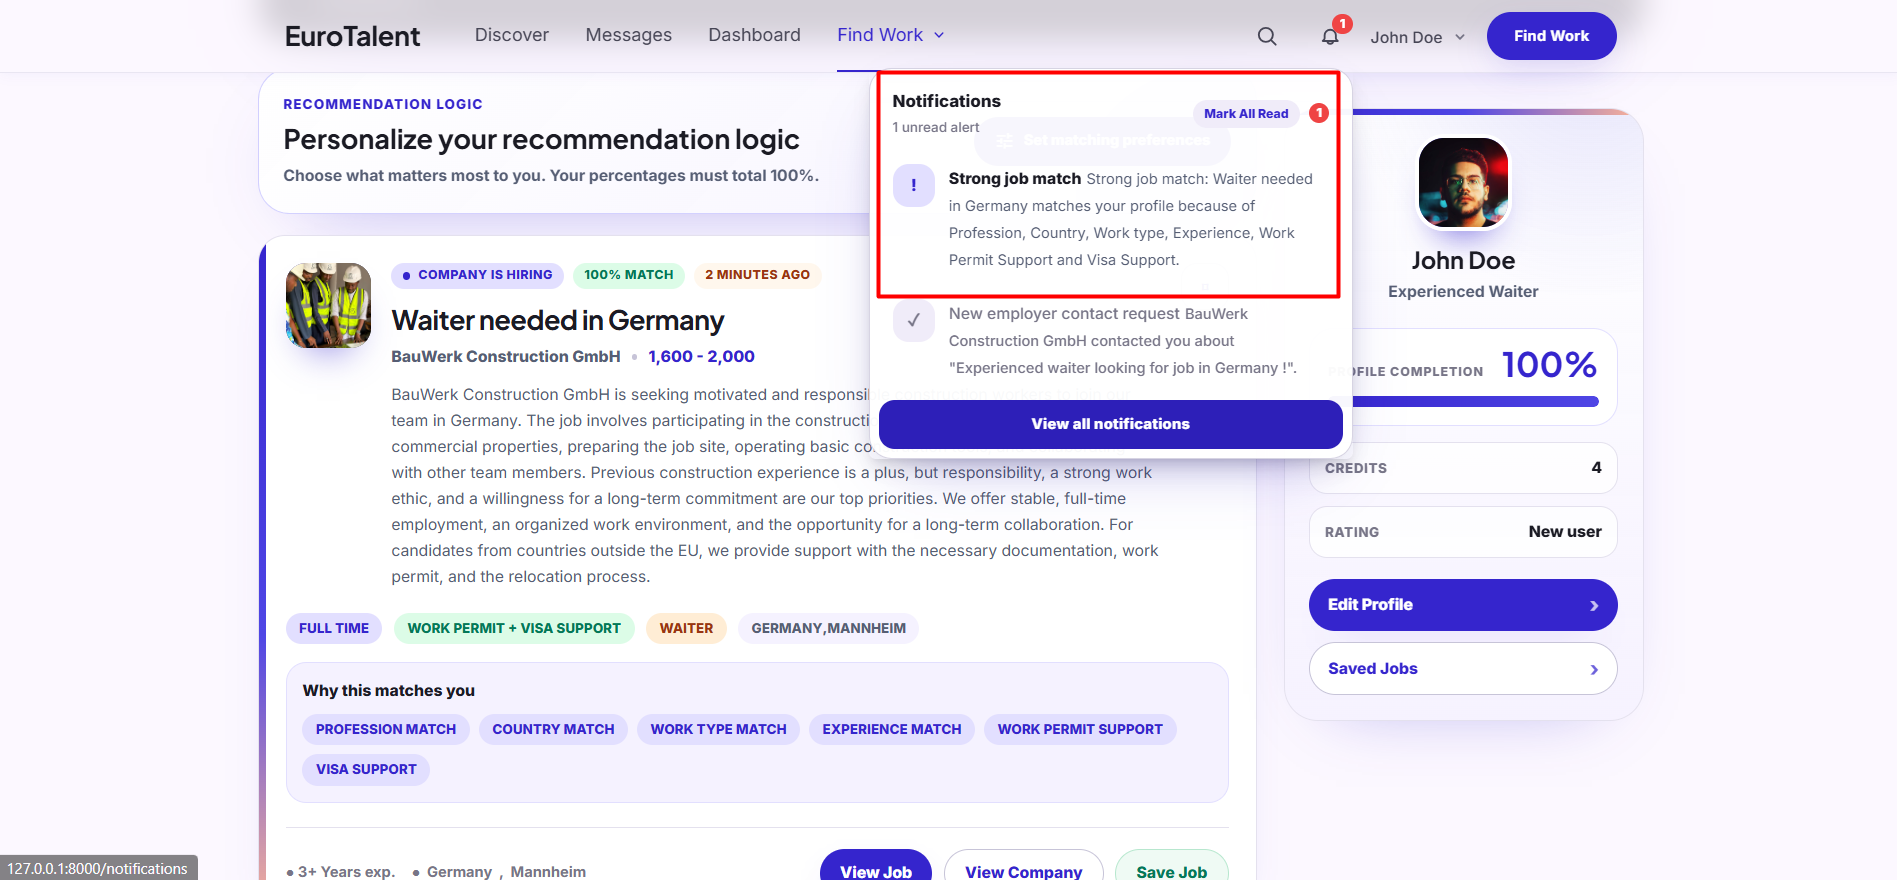The image size is (1897, 880).
Task: Open the John Doe account dropdown
Action: coord(1418,37)
